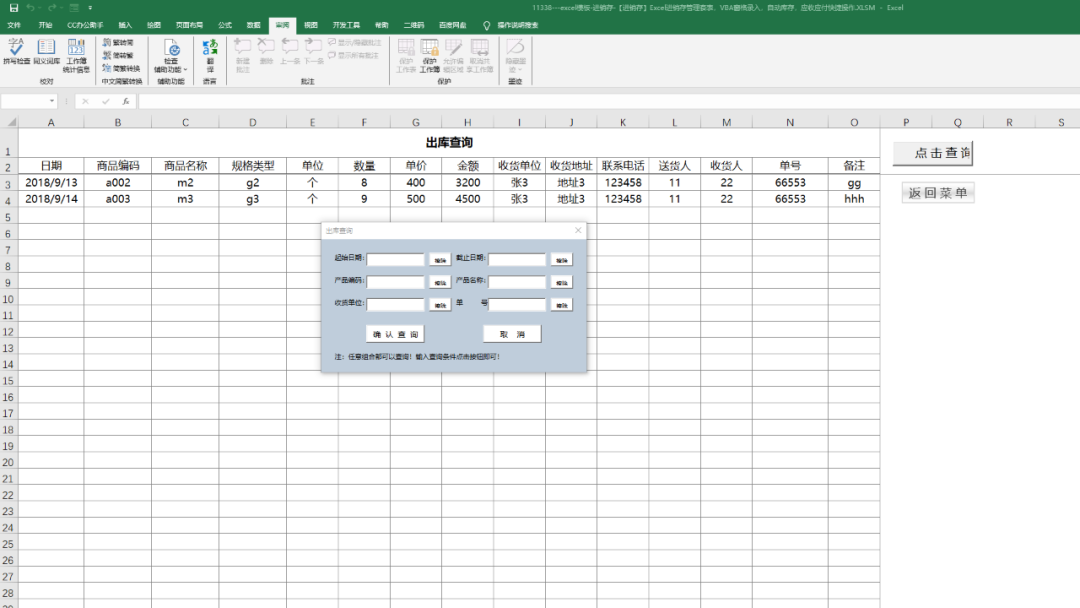Viewport: 1080px width, 608px height.
Task: Select column header N
Action: [790, 122]
